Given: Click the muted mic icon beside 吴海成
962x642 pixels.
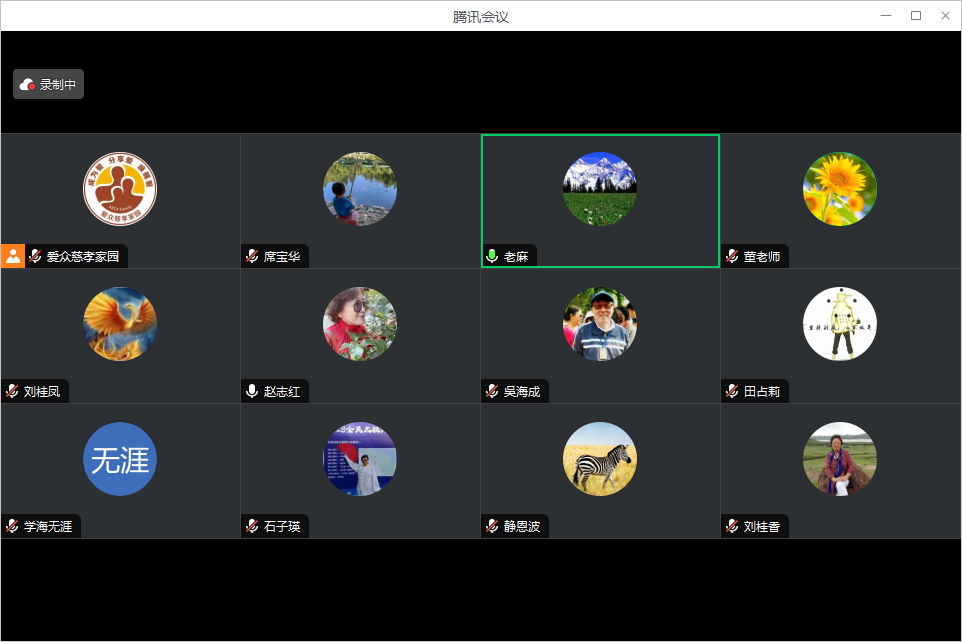Looking at the screenshot, I should (x=492, y=391).
